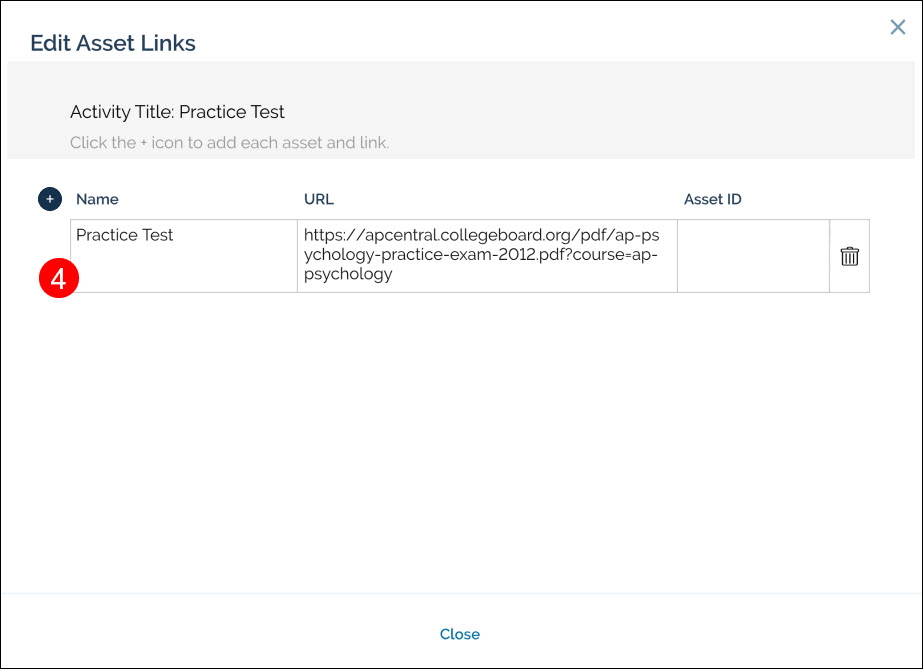This screenshot has height=669, width=923.
Task: Click the URL column header
Action: [318, 199]
